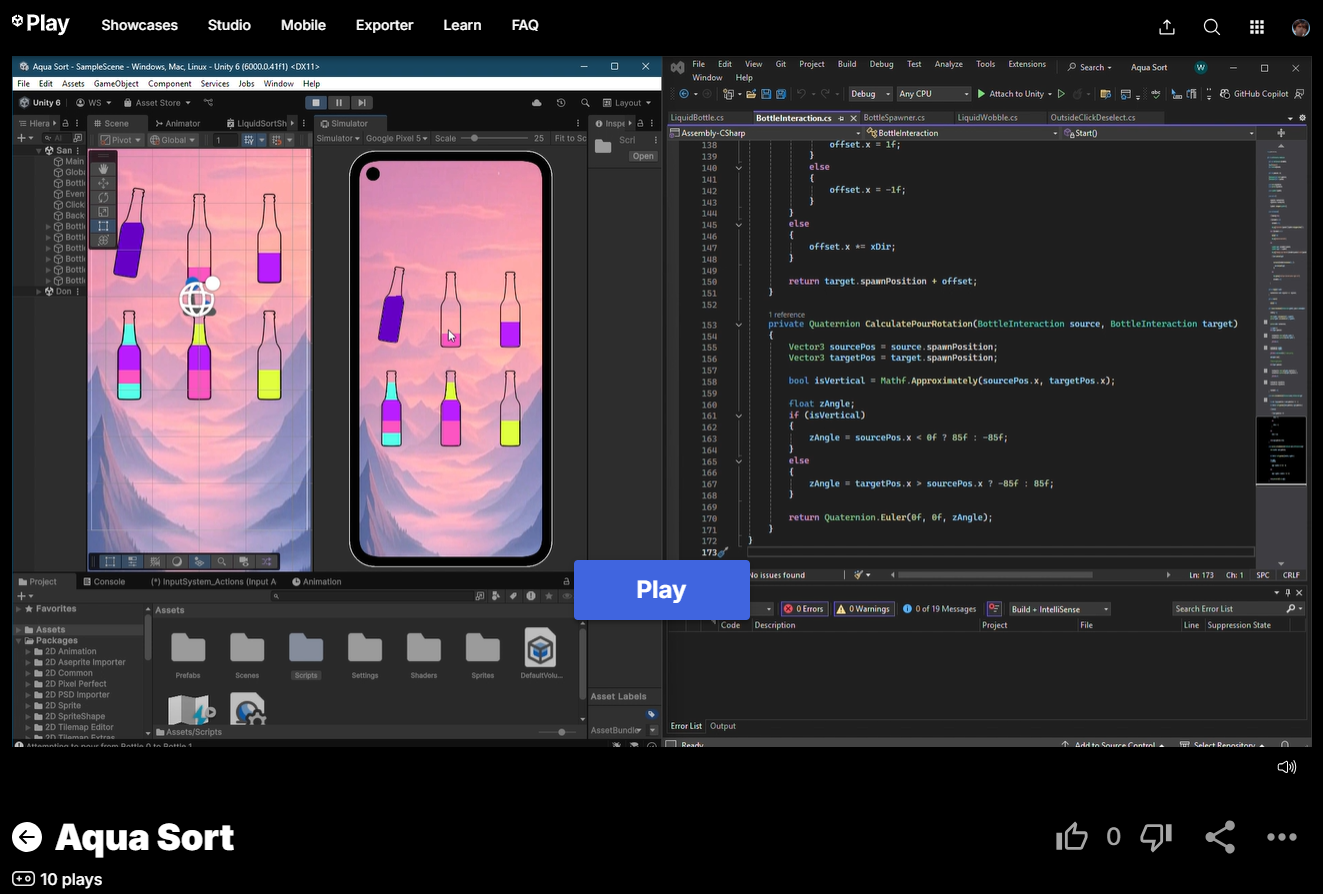Adjust the Unity Assets icon size slider
The image size is (1323, 894).
coord(555,732)
